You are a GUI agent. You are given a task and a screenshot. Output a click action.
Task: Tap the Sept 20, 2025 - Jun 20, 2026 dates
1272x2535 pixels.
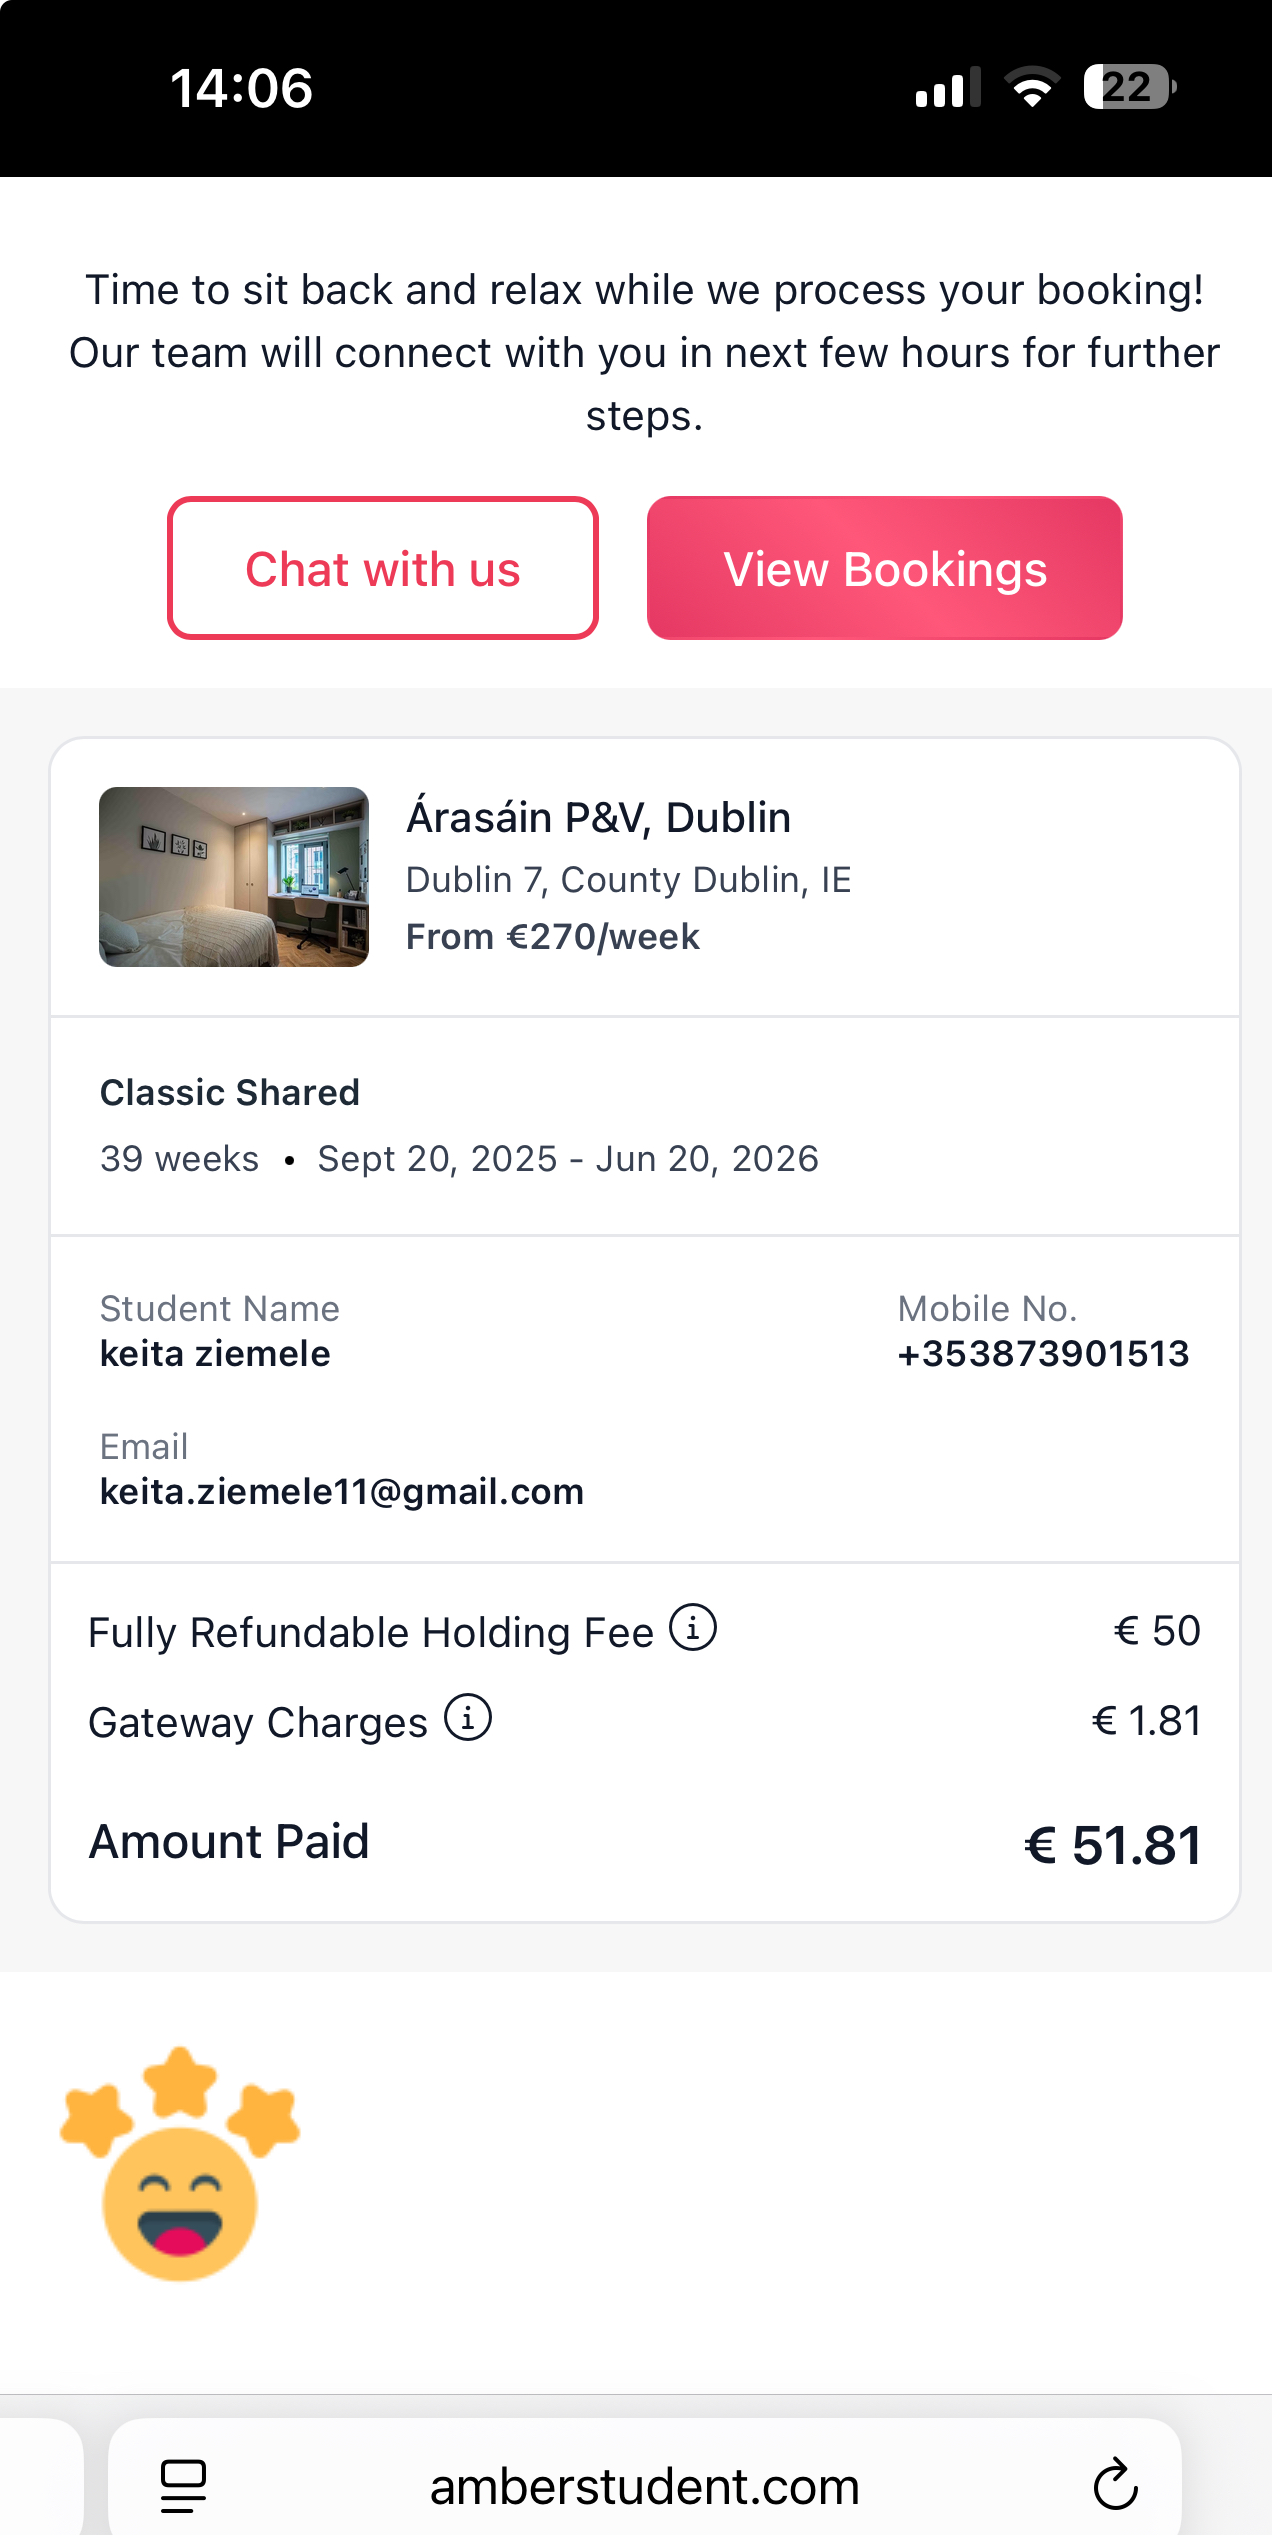568,1158
